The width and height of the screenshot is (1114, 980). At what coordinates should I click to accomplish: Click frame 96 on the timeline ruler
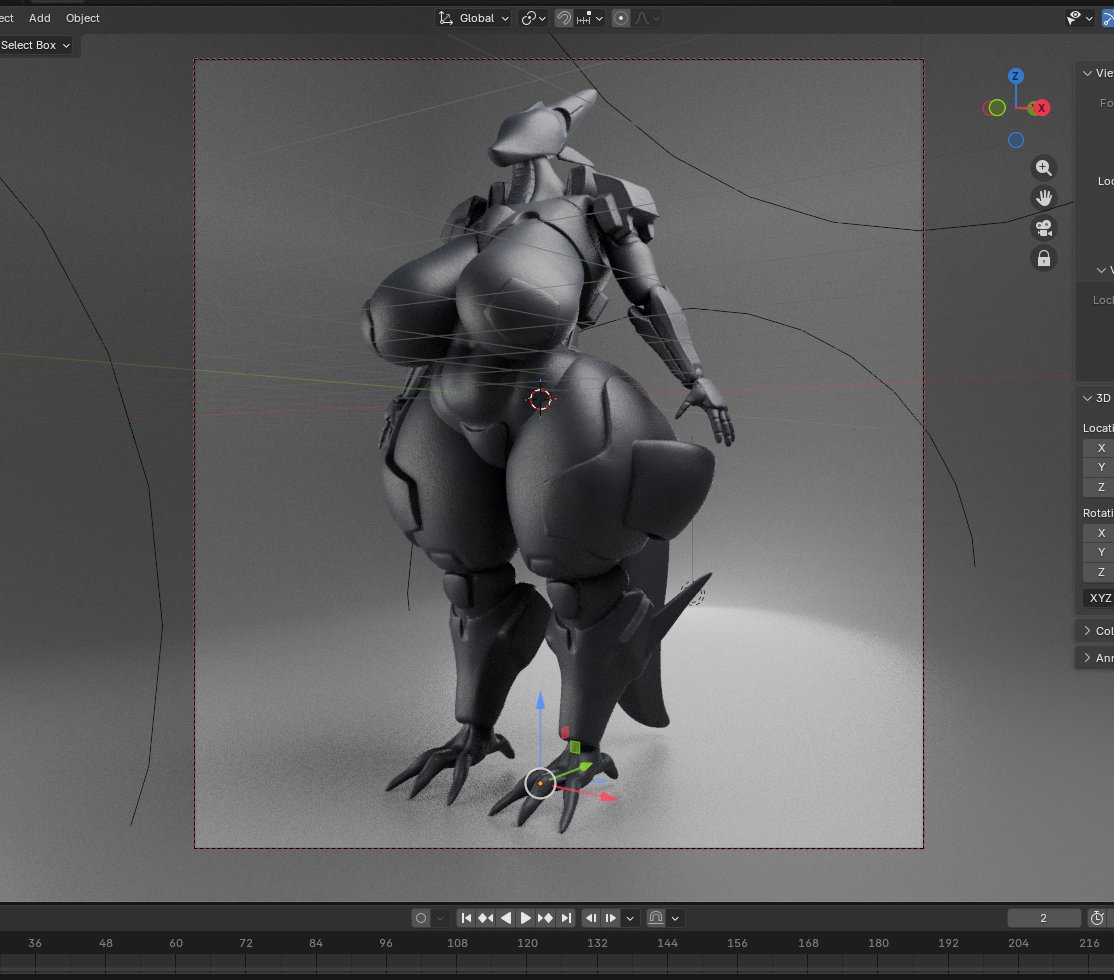click(x=386, y=943)
